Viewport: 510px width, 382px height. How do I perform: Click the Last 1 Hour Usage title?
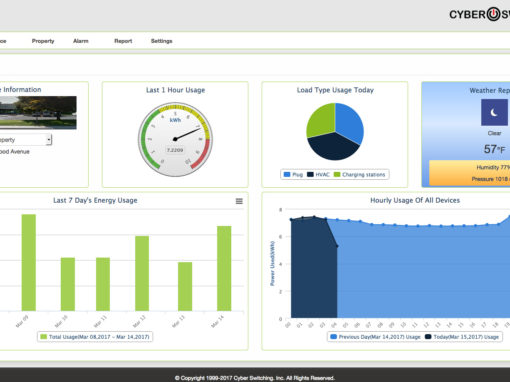pyautogui.click(x=175, y=90)
